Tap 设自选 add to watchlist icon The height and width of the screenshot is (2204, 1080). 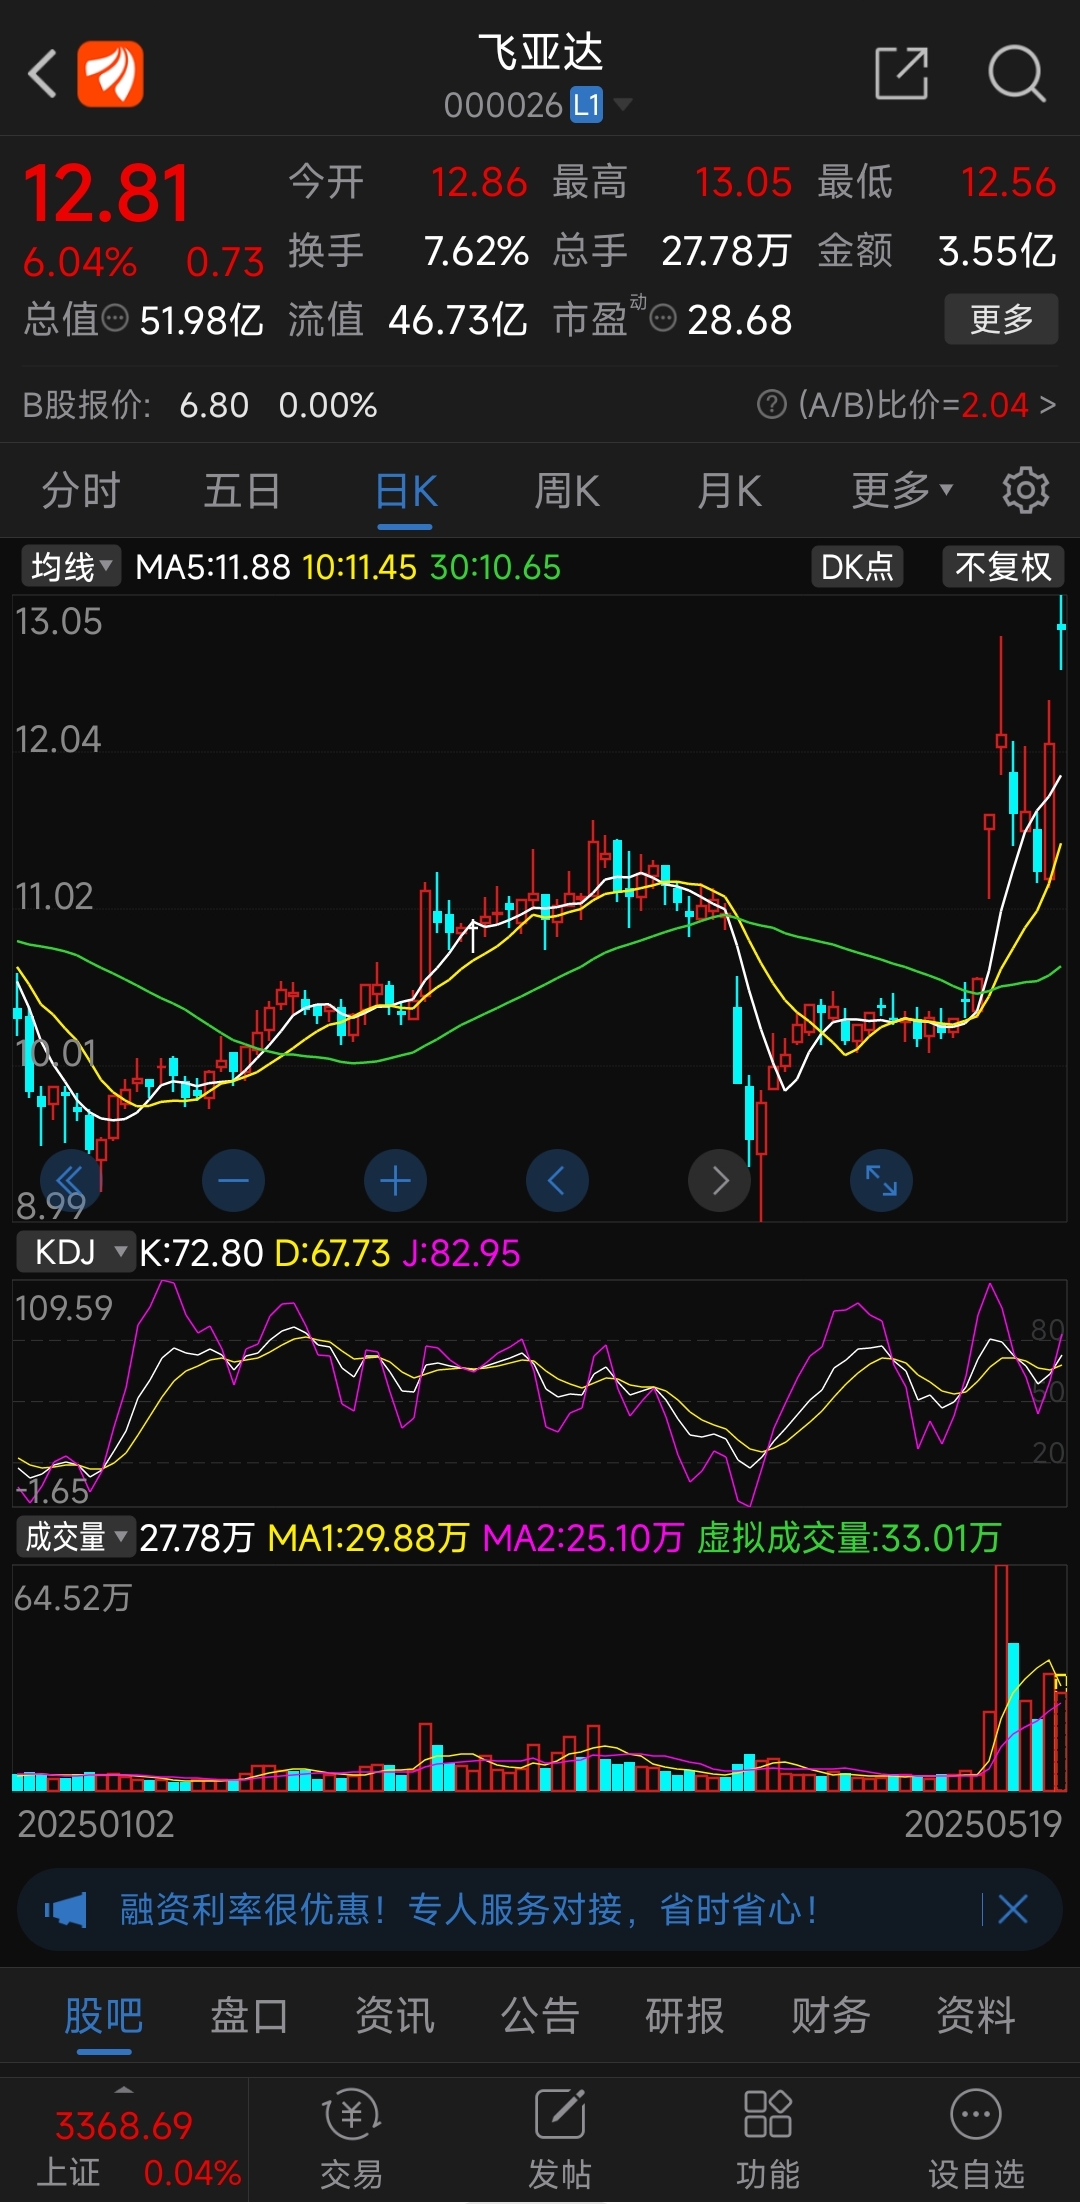click(976, 2140)
